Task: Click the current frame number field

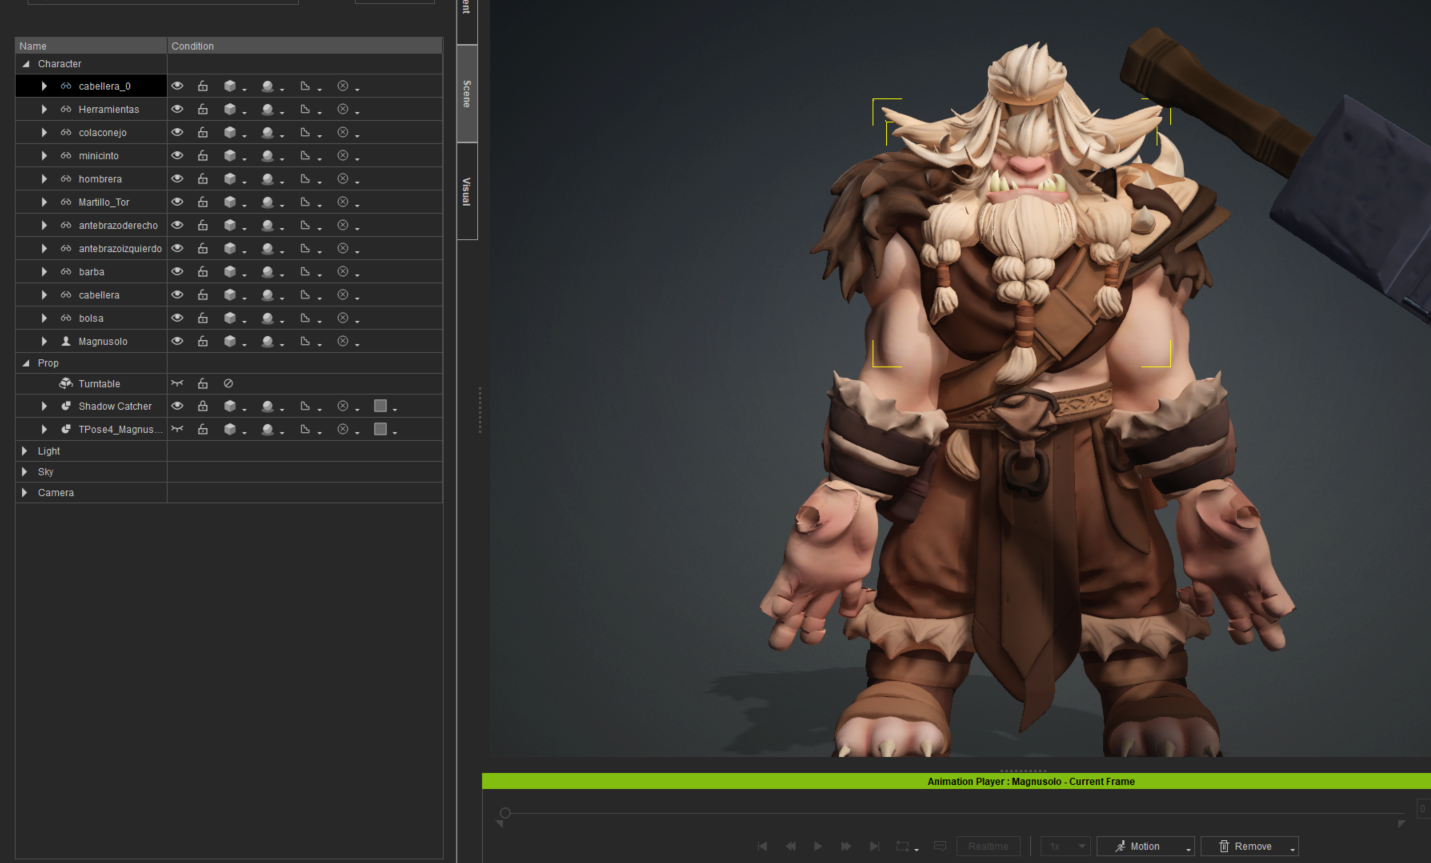Action: 1422,809
